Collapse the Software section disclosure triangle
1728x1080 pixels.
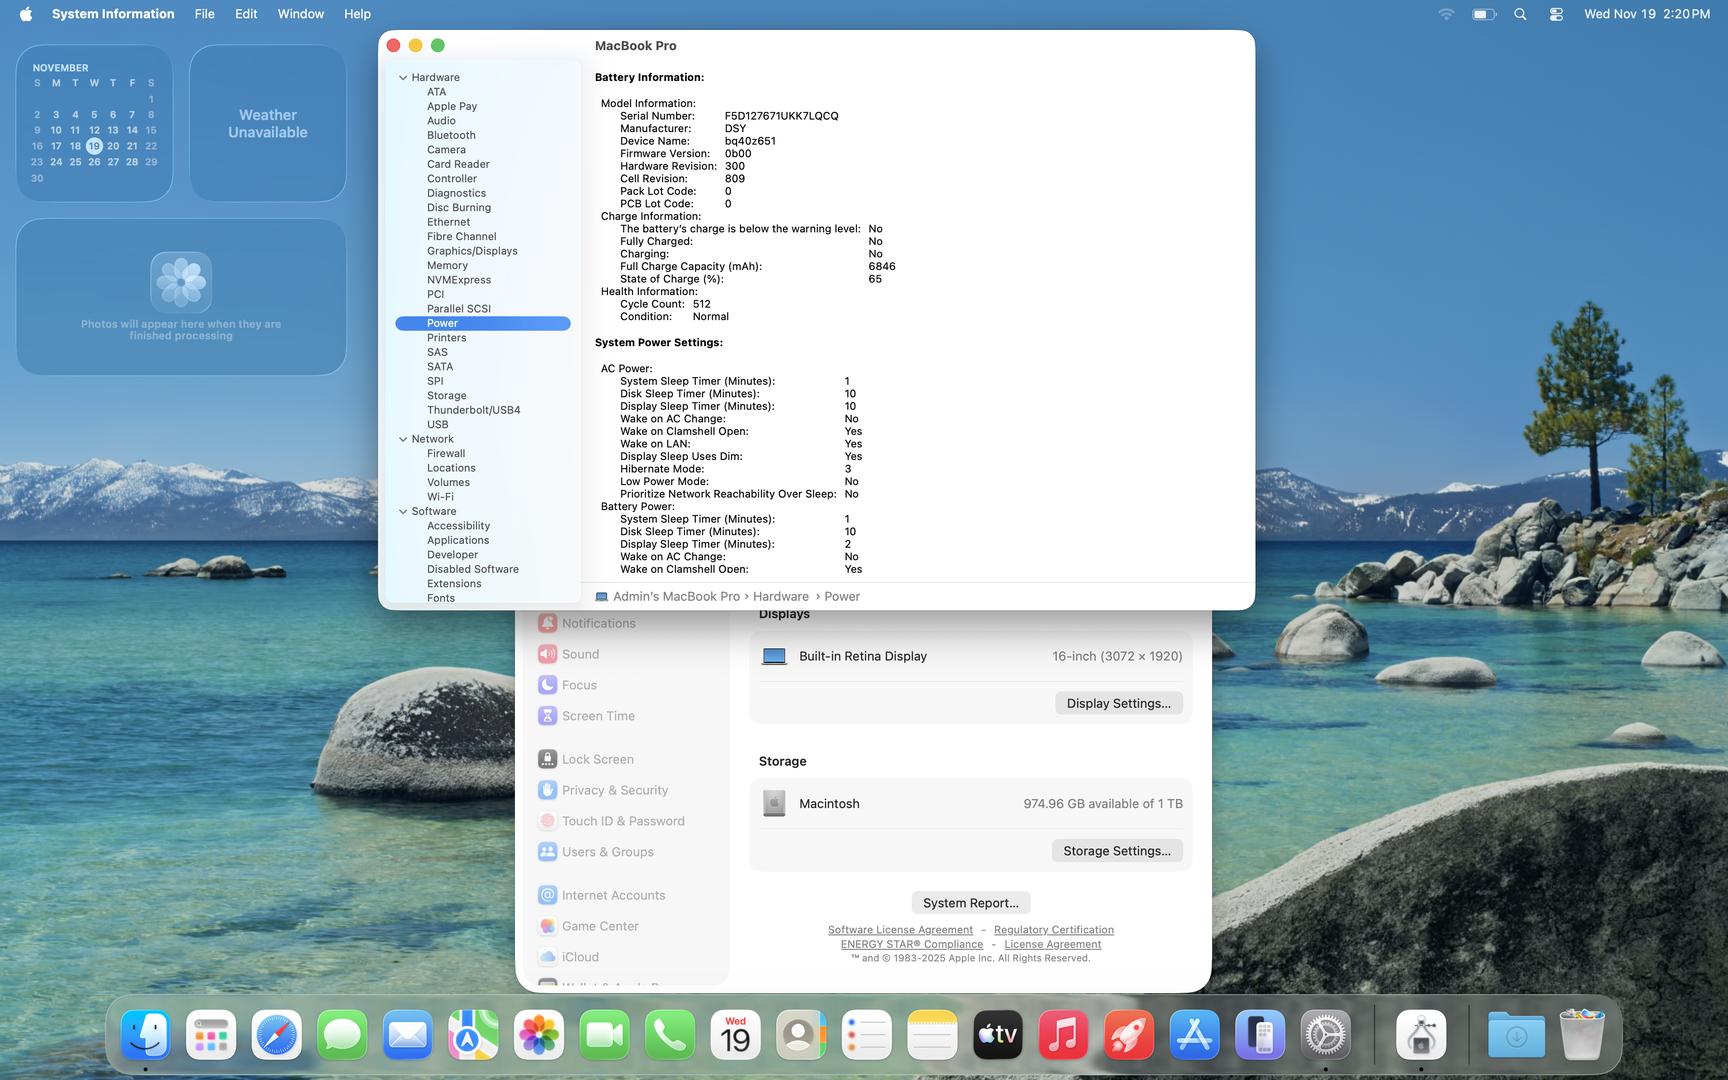pos(403,512)
